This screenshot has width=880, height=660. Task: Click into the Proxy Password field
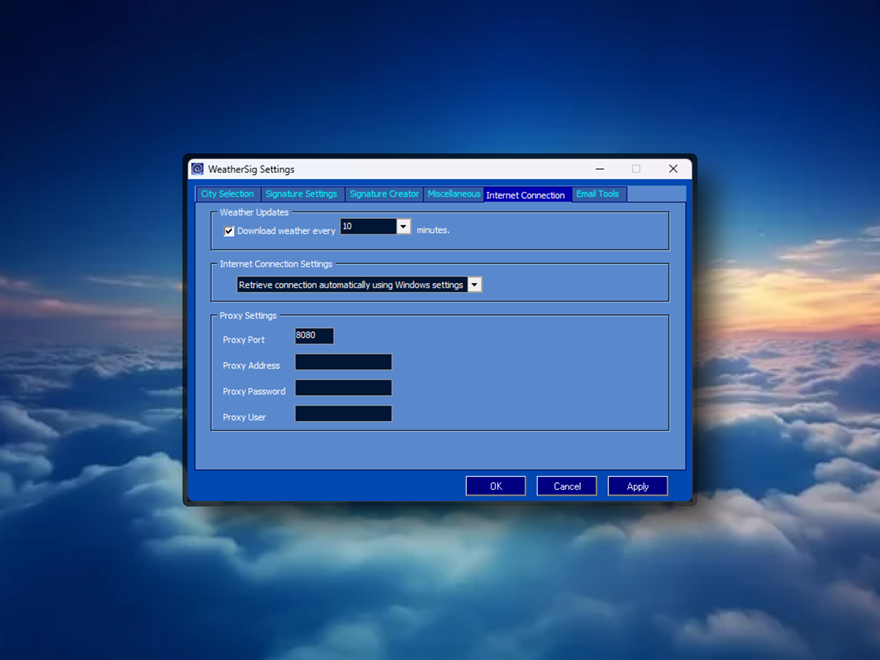click(343, 388)
